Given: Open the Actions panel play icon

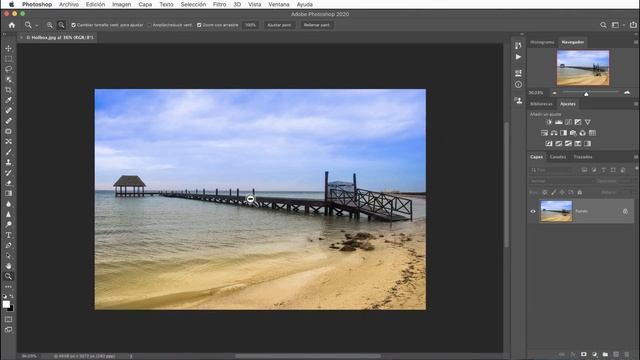Looking at the screenshot, I should [518, 57].
